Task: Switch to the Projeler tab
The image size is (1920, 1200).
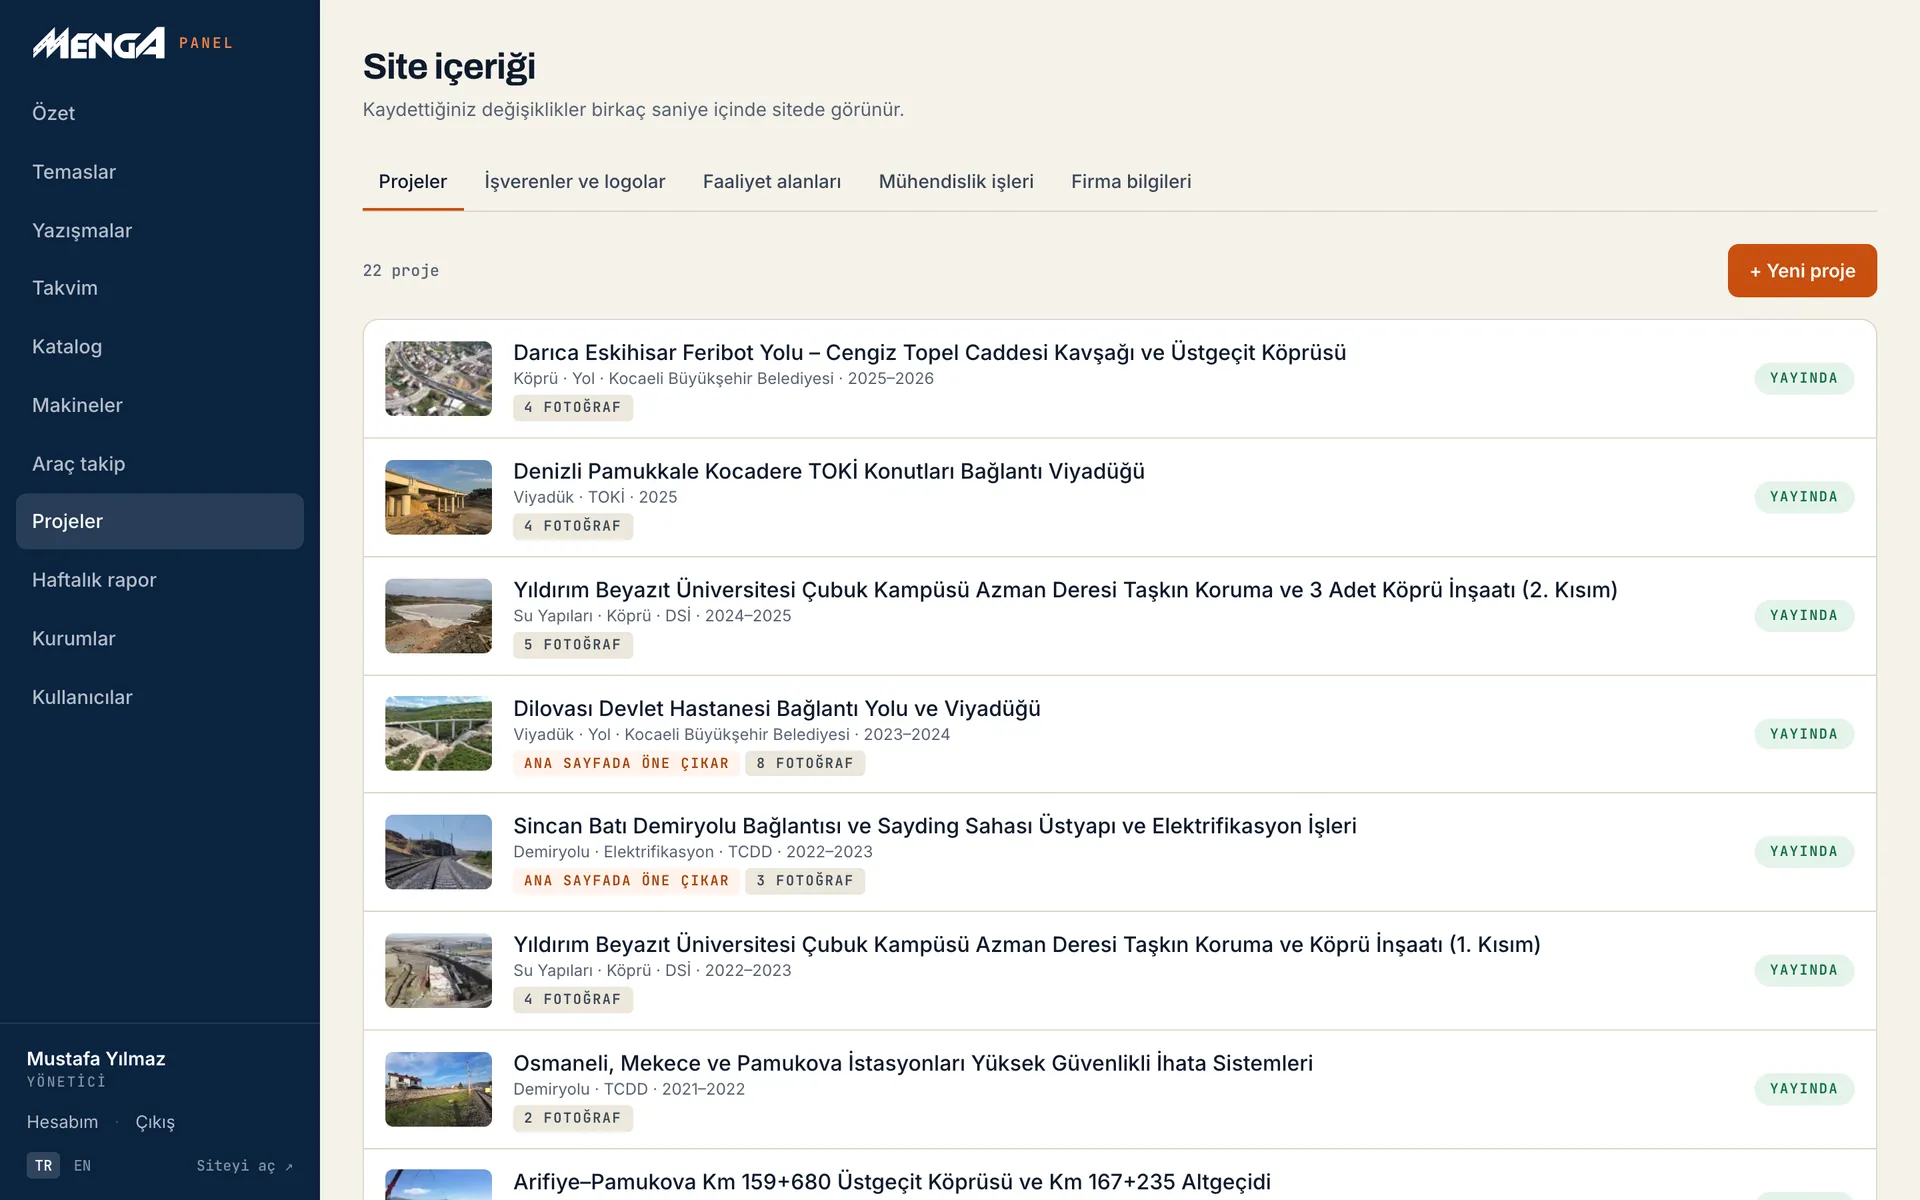Action: [x=413, y=182]
